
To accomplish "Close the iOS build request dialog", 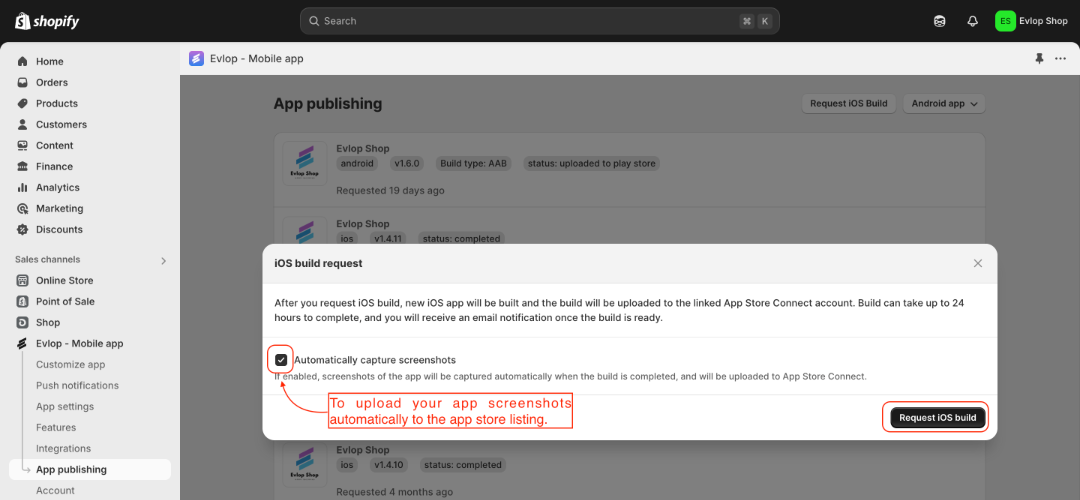I will point(977,263).
